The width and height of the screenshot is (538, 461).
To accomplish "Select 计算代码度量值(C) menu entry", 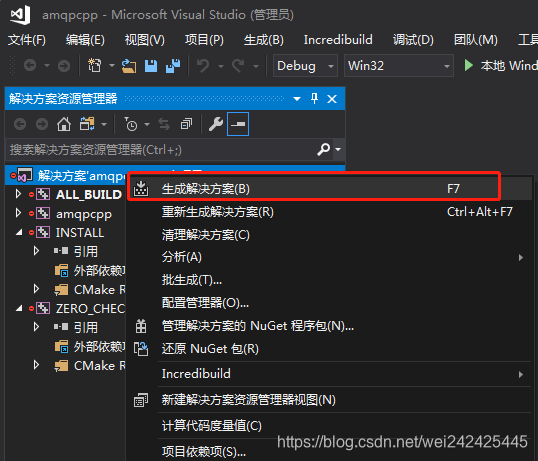I will tap(329, 426).
